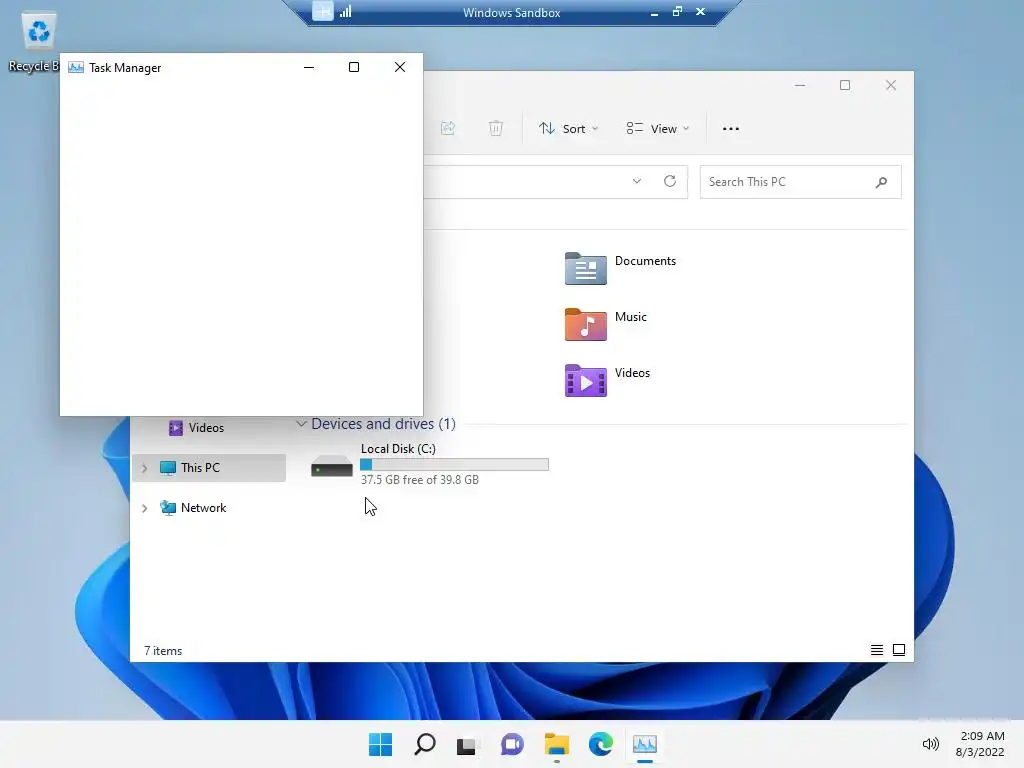Click the search magnifier icon in File Explorer
1024x768 pixels.
coord(881,182)
